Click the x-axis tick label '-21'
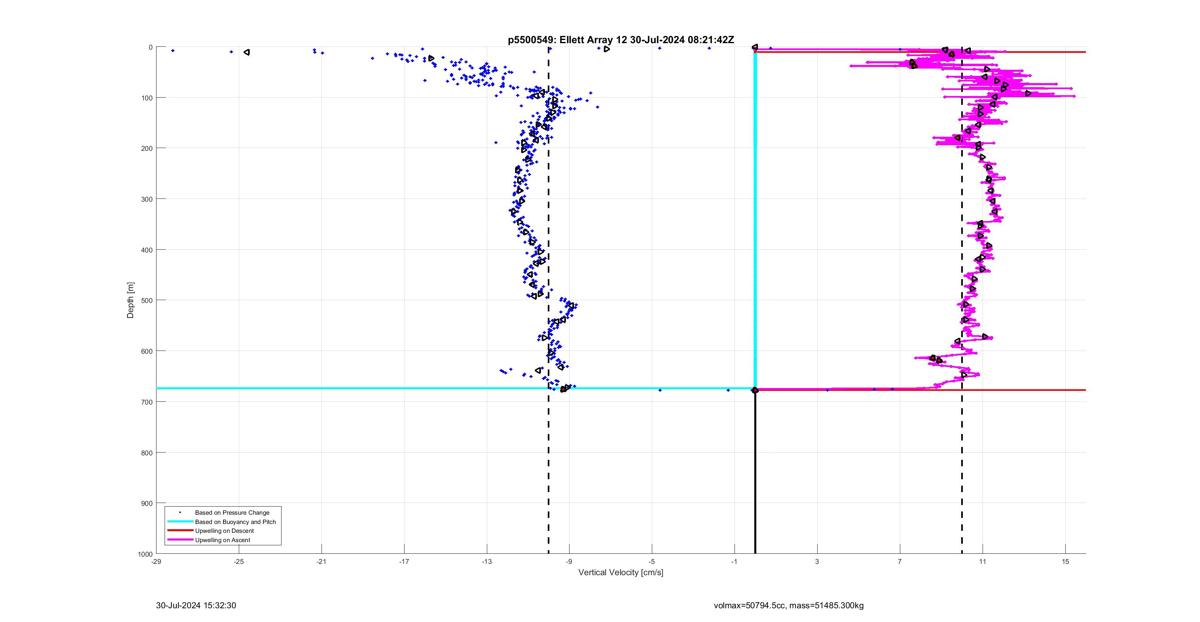The image size is (1200, 622). (321, 562)
